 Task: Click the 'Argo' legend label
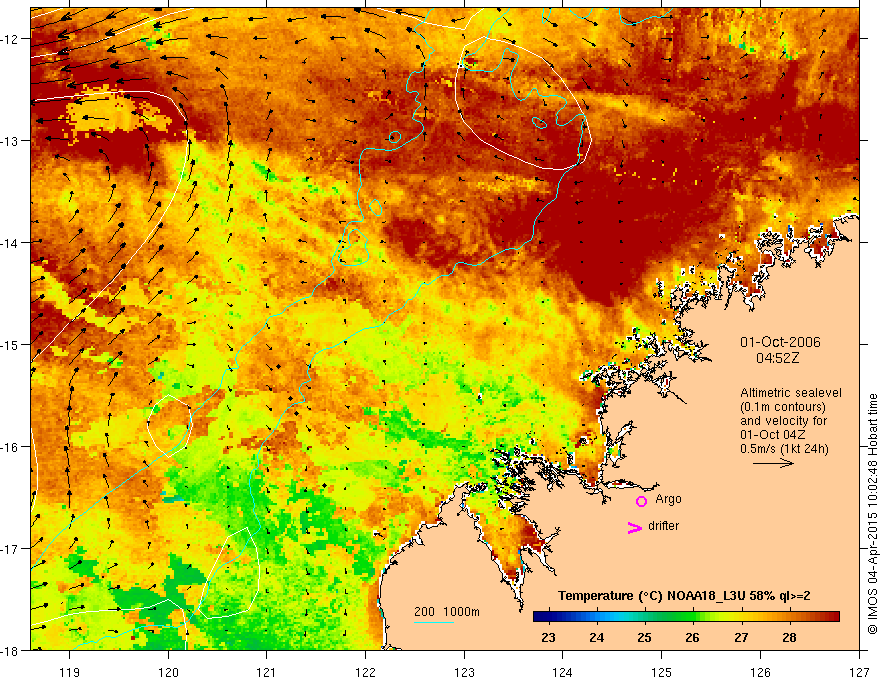click(668, 499)
